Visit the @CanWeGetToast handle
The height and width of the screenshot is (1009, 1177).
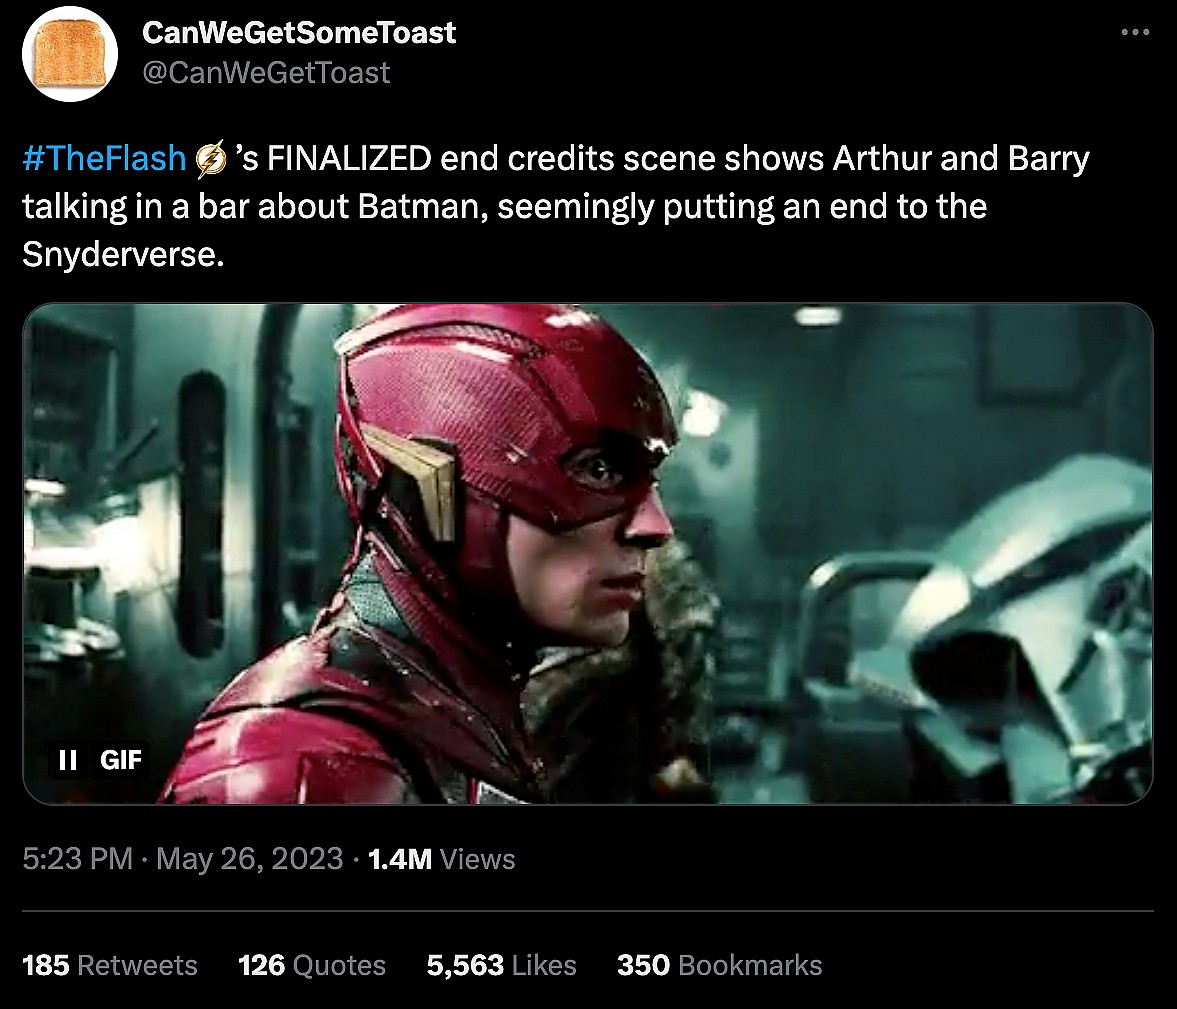[x=266, y=73]
